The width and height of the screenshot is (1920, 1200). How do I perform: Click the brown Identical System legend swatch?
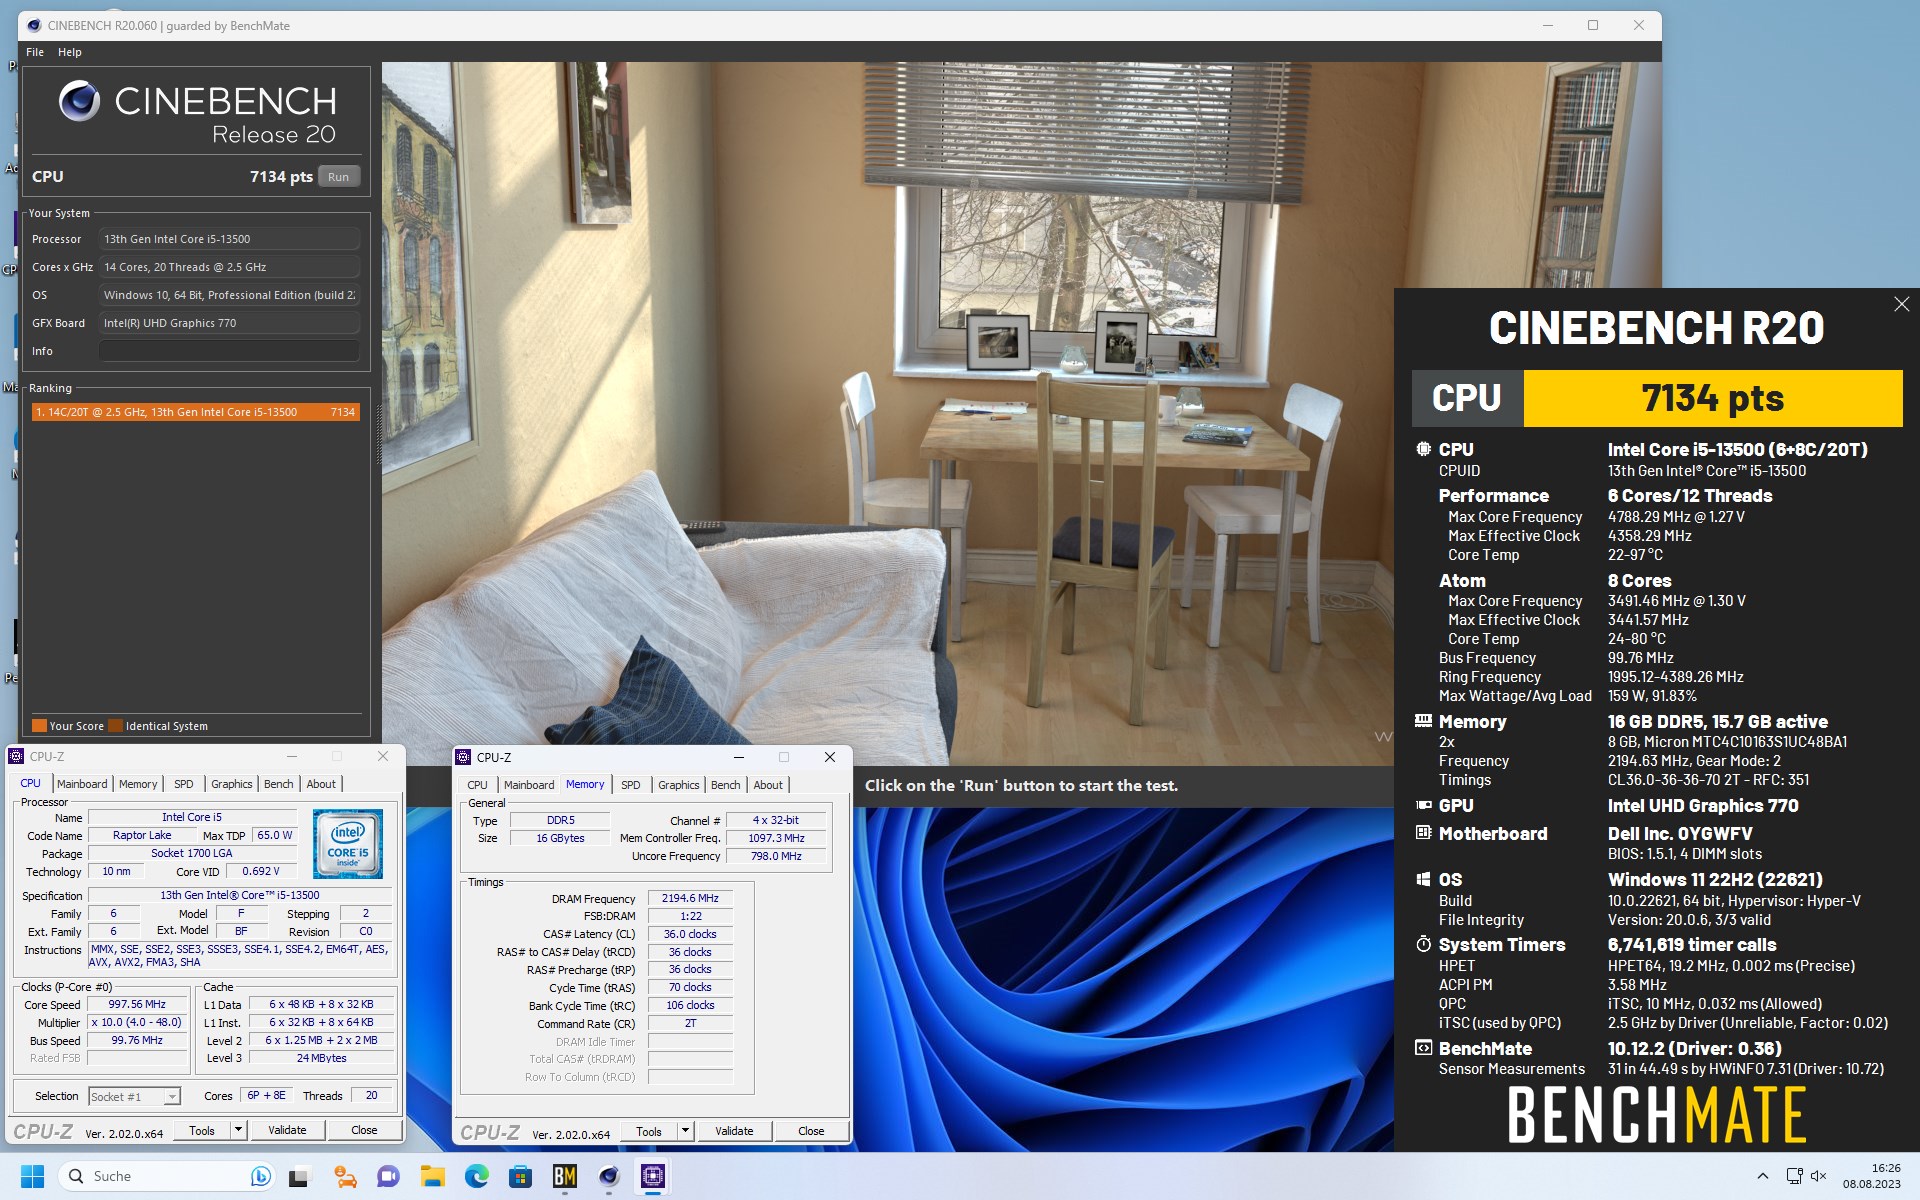tap(116, 726)
